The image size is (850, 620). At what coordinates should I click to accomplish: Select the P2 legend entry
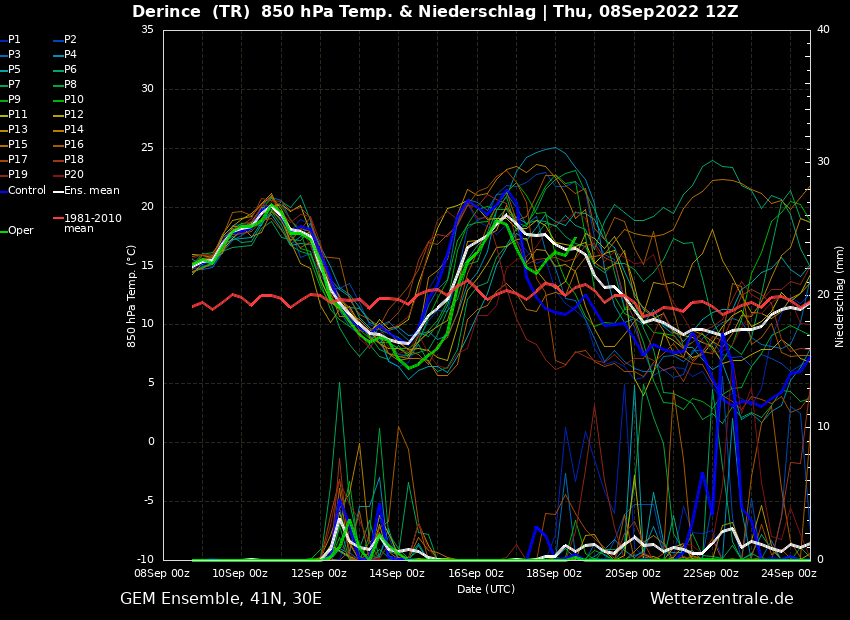click(x=65, y=40)
